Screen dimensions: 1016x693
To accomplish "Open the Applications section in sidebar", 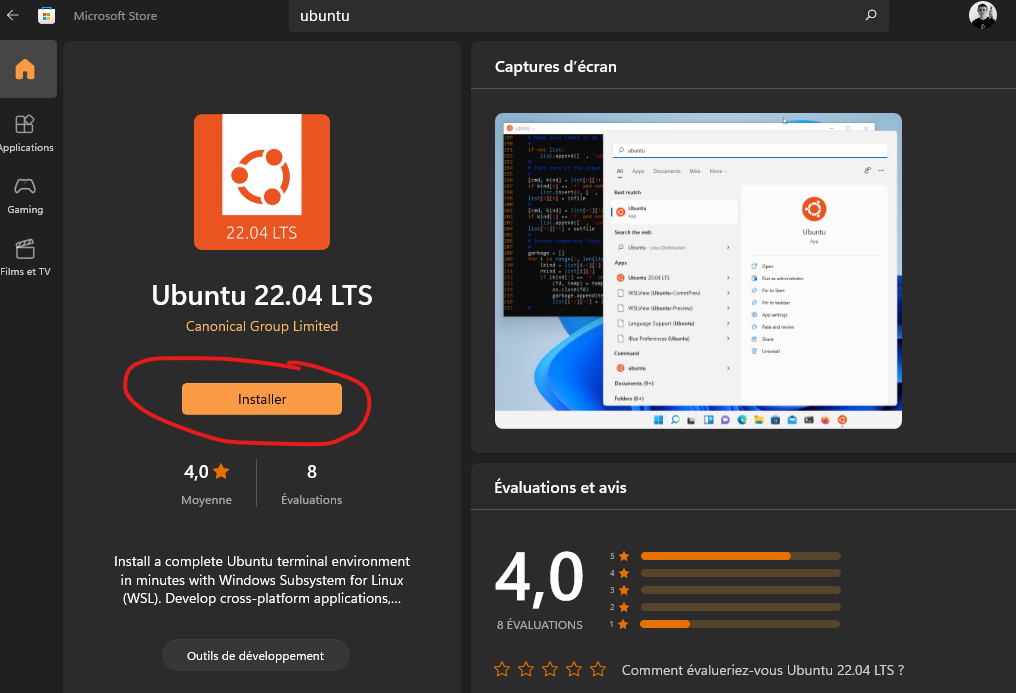I will click(25, 133).
